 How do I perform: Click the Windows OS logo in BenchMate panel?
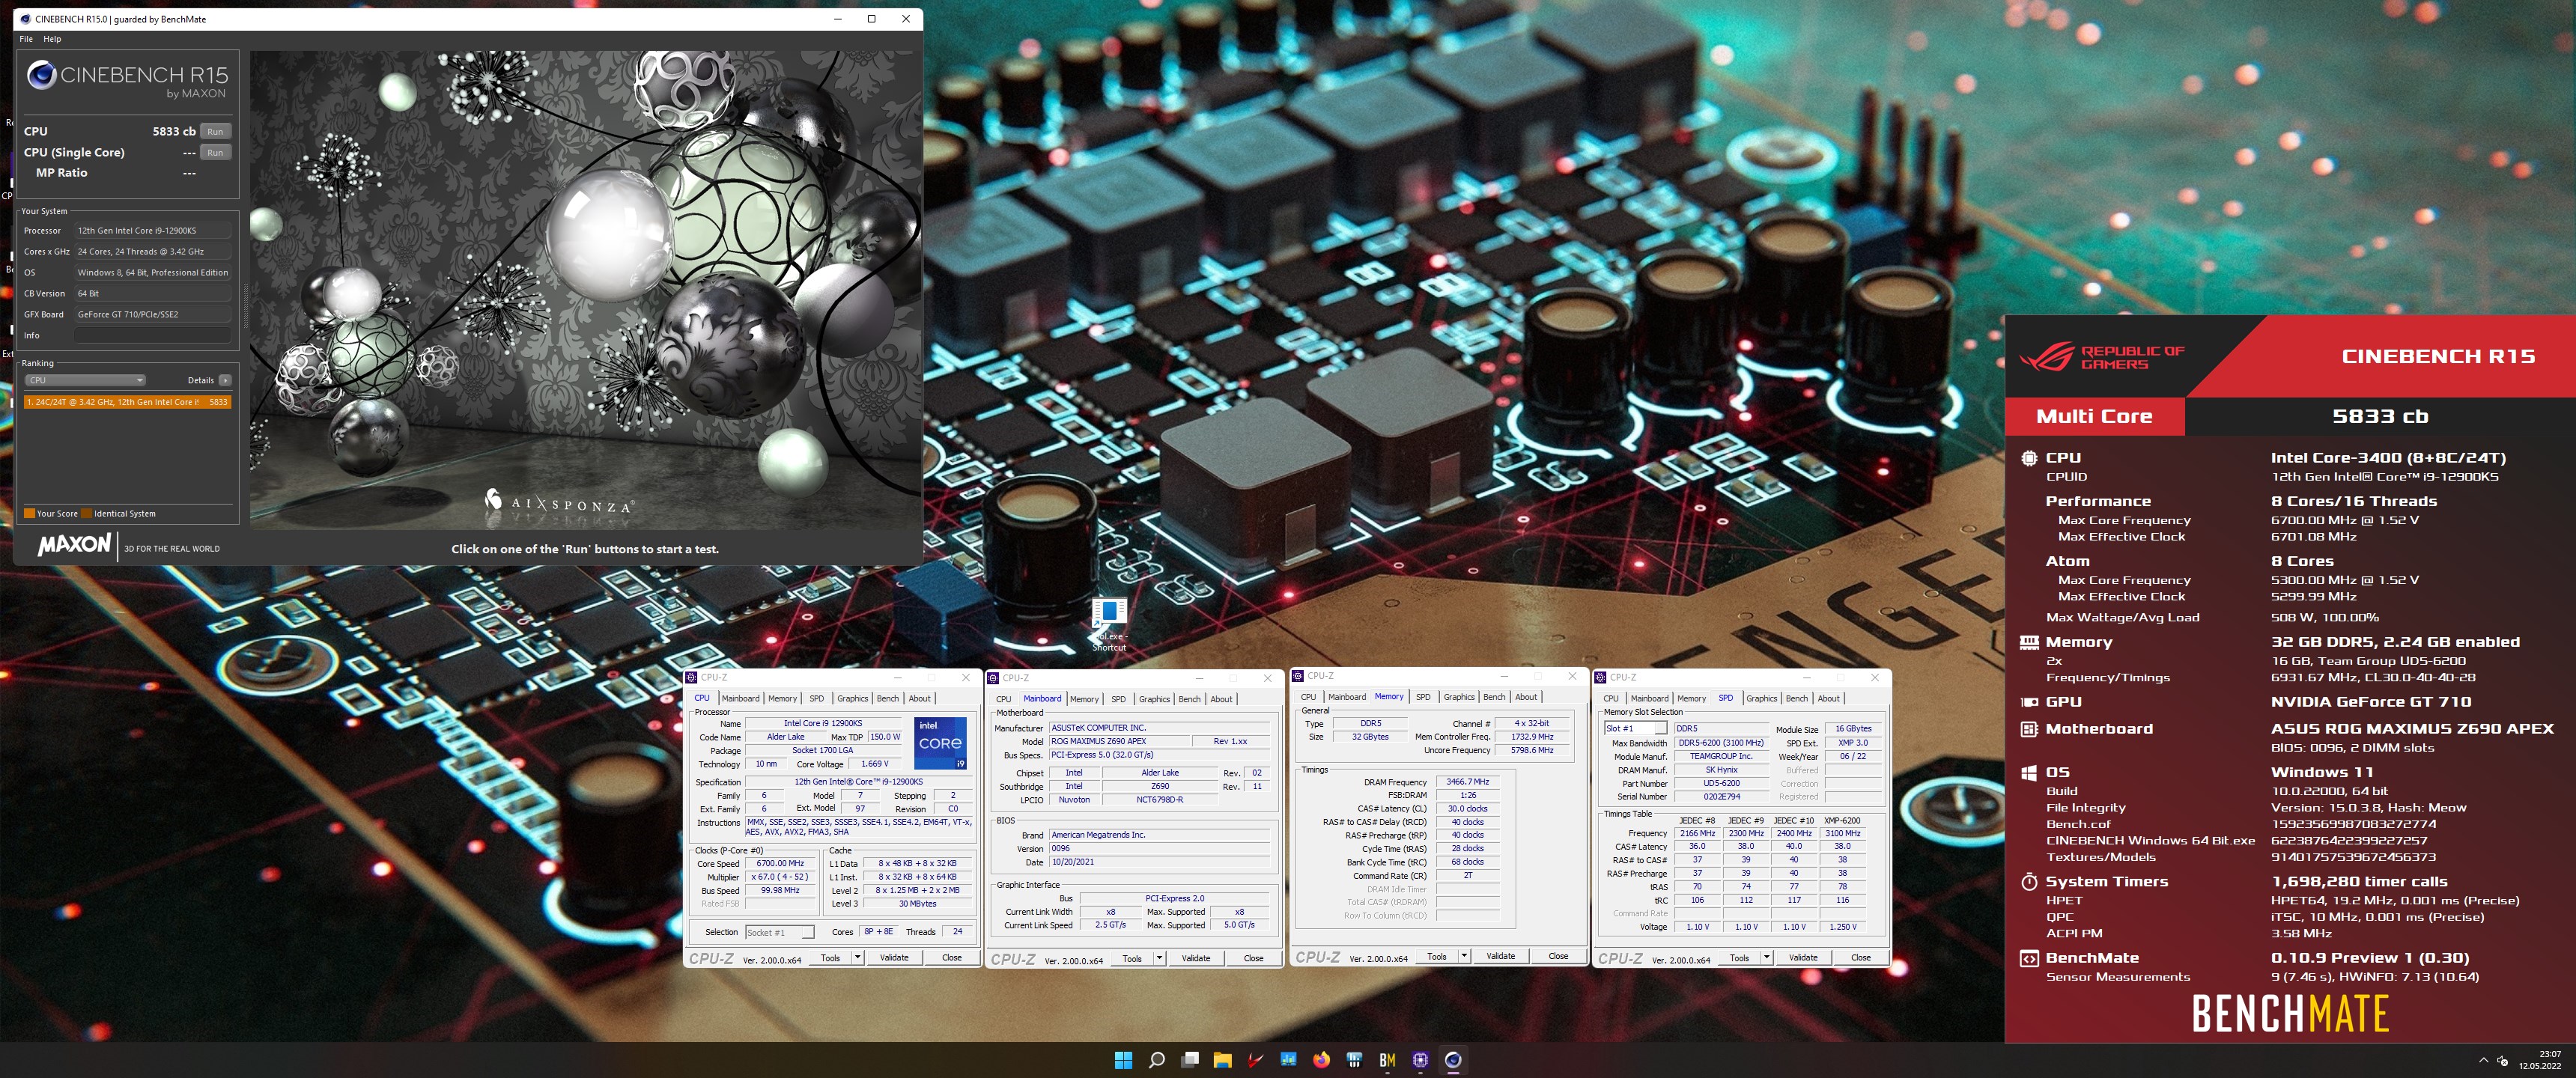tap(2029, 772)
